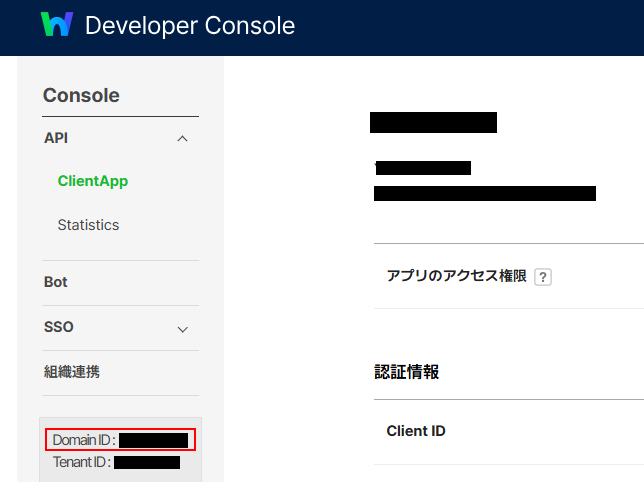Viewport: 644px width, 482px height.
Task: Select Bot in the sidebar
Action: pos(56,282)
